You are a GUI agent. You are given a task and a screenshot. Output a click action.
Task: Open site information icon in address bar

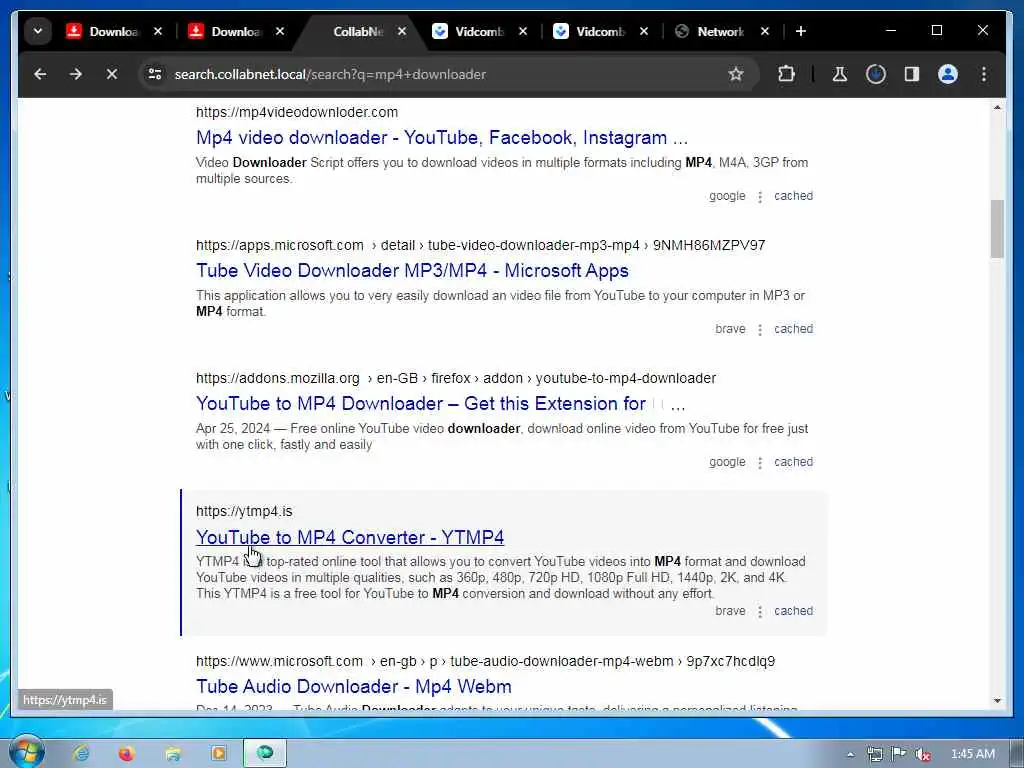click(155, 74)
